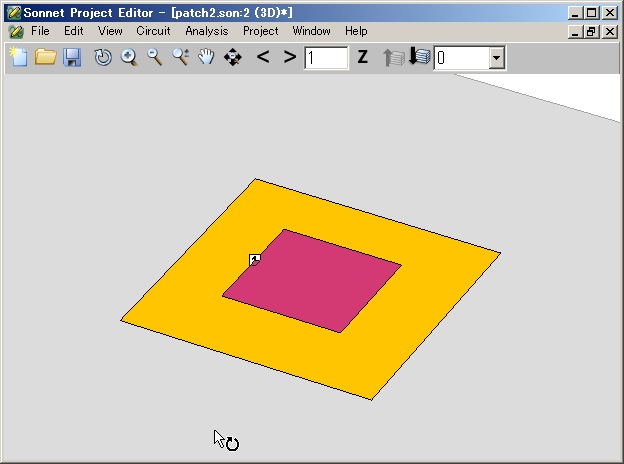Create a new project with New icon
The image size is (624, 464).
click(18, 57)
